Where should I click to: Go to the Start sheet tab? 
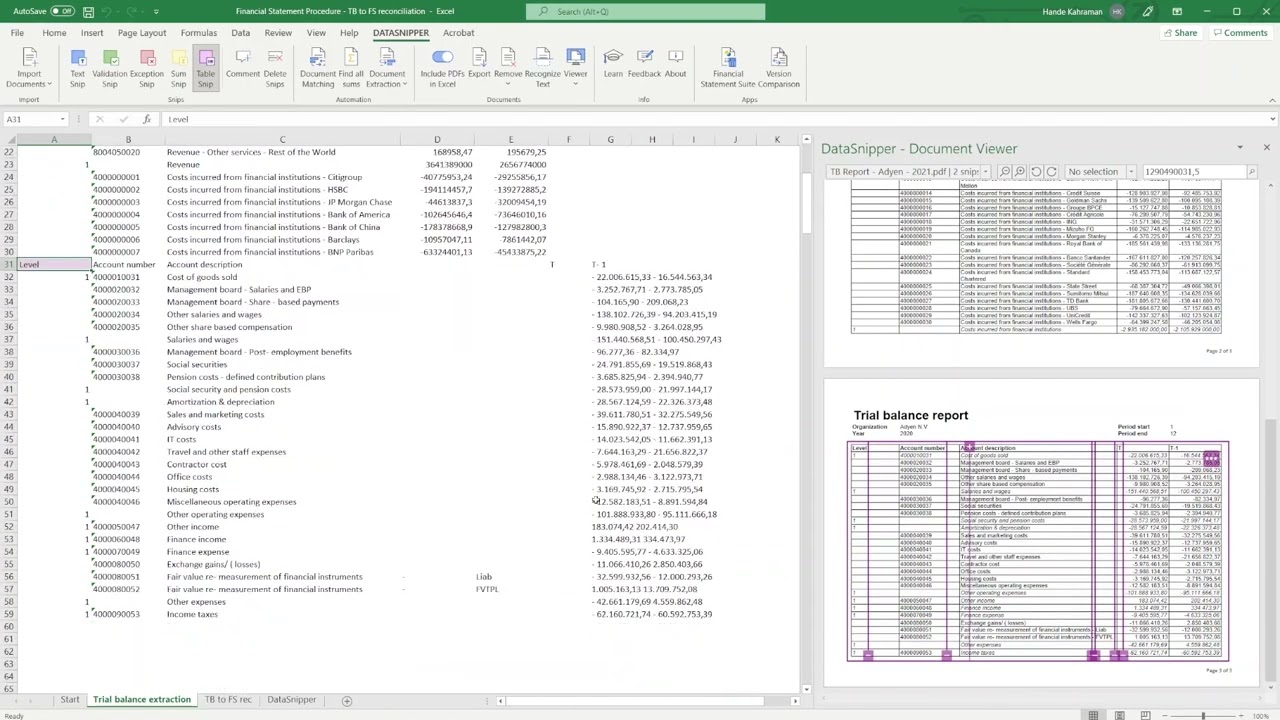click(x=69, y=700)
